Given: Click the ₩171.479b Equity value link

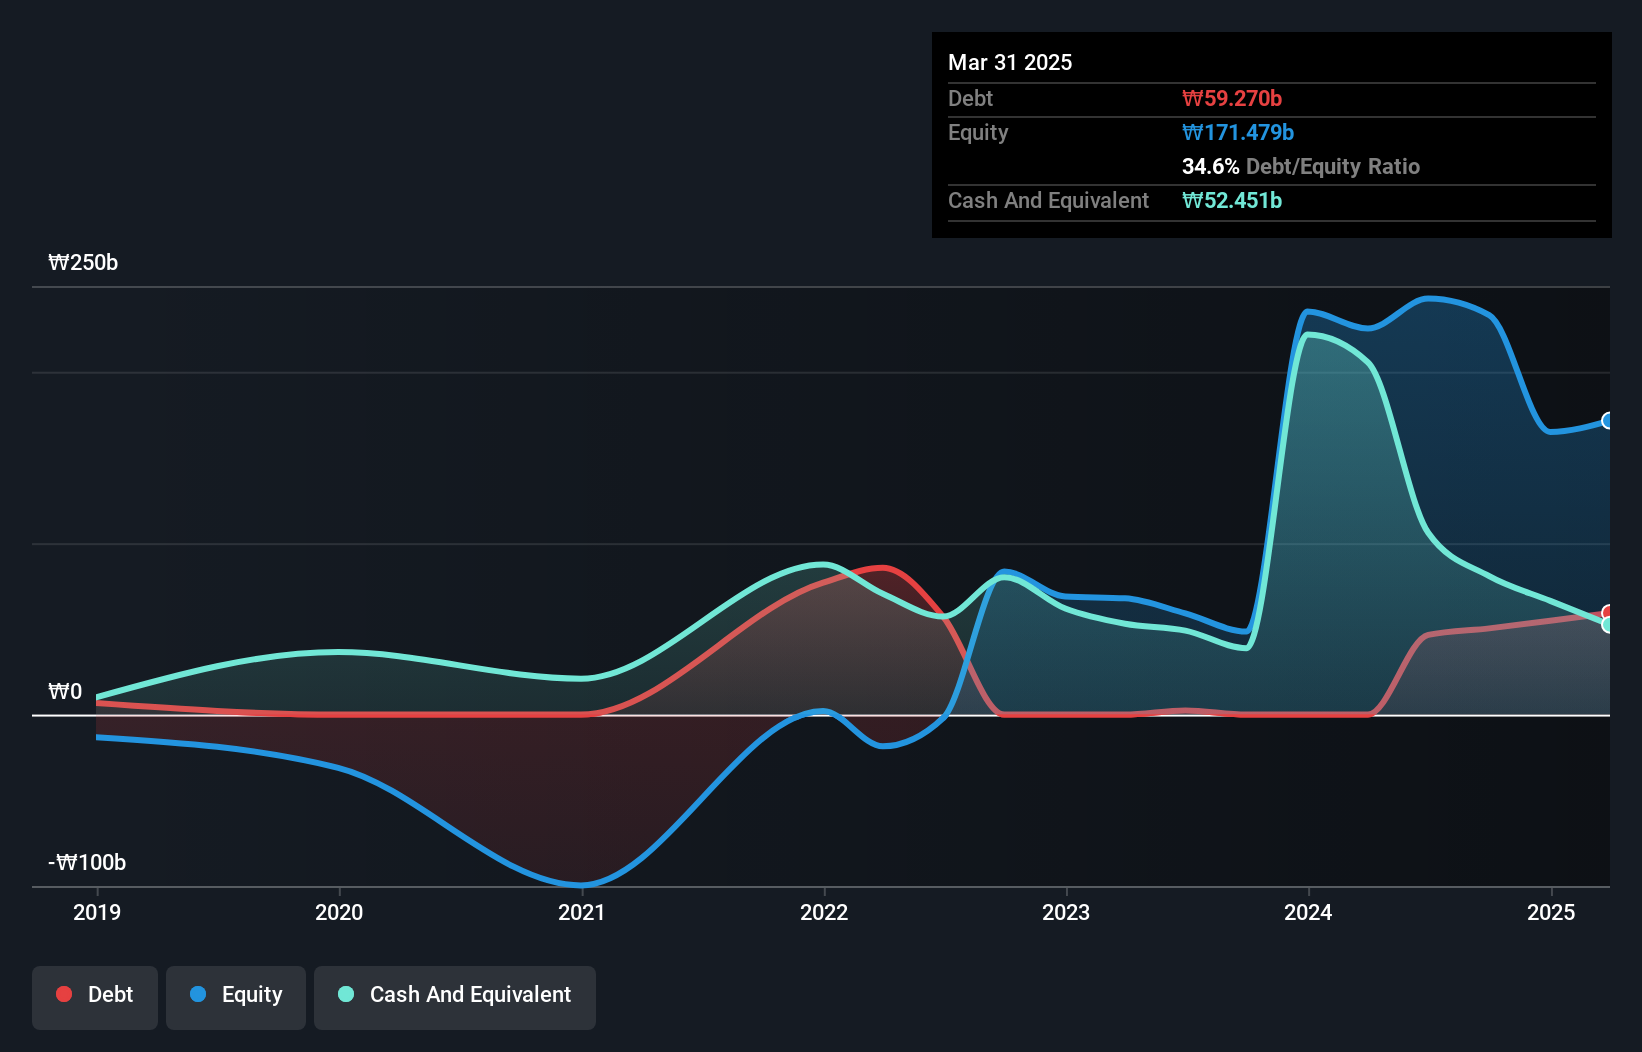Looking at the screenshot, I should tap(1238, 132).
